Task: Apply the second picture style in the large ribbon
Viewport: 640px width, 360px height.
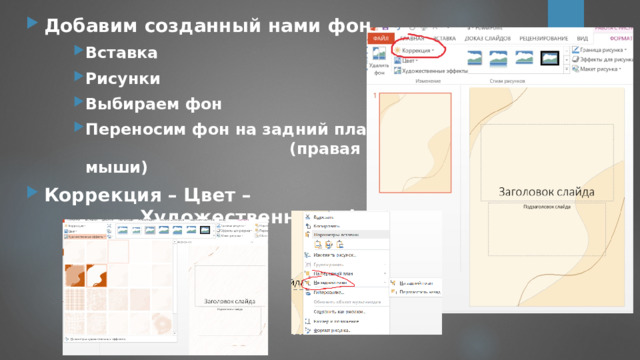Action: click(498, 58)
